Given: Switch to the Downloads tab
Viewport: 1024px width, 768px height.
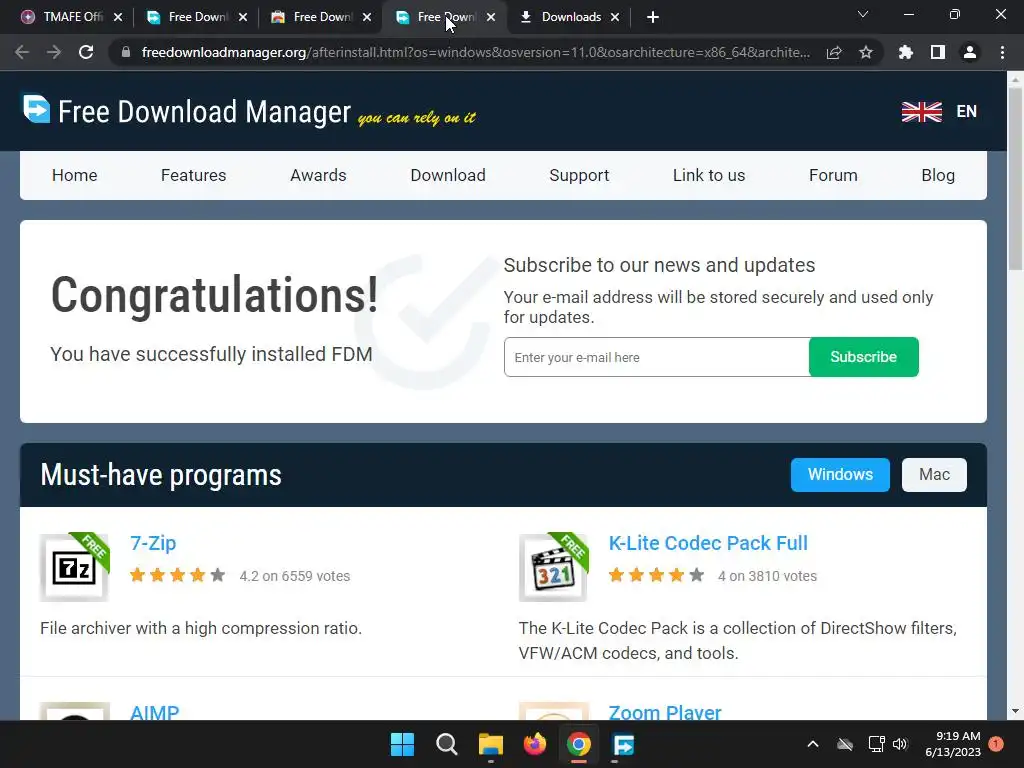Looking at the screenshot, I should 569,17.
